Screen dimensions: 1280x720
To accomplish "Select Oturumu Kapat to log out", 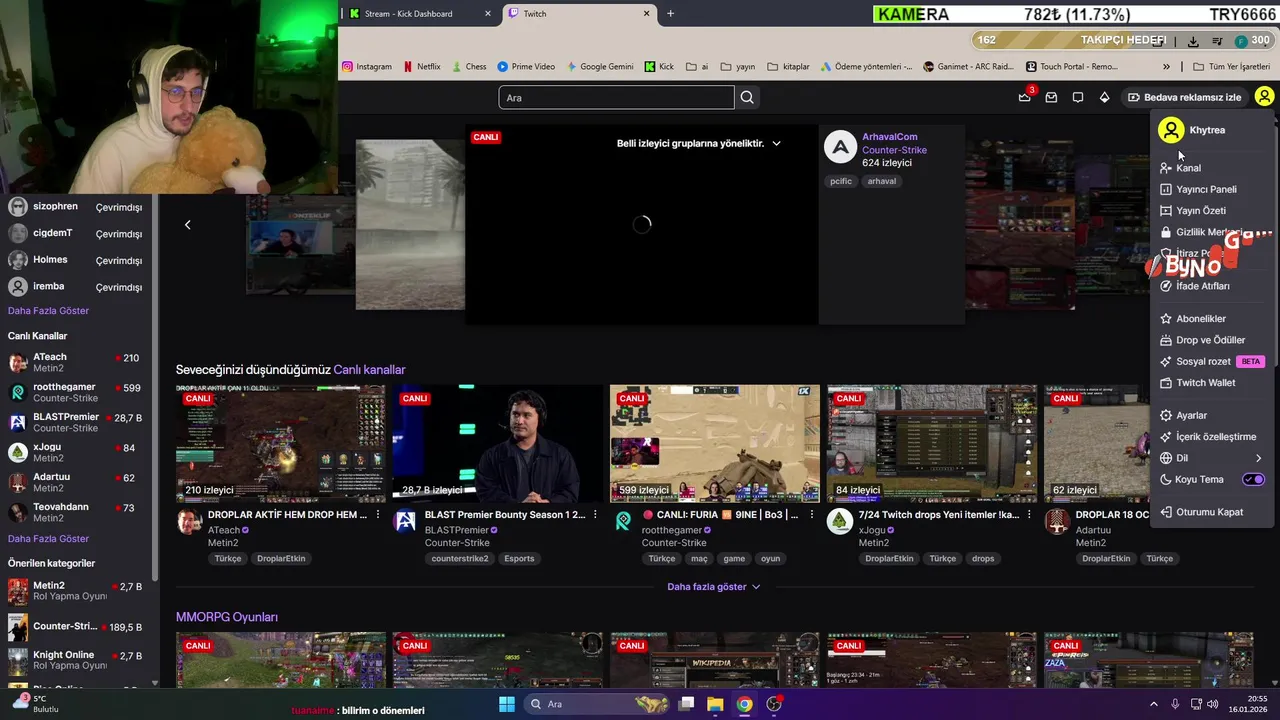I will [x=1211, y=512].
